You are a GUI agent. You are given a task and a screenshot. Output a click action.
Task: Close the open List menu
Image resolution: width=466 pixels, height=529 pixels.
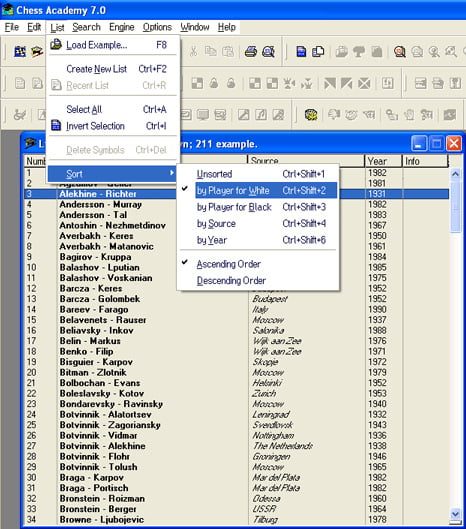click(x=57, y=27)
